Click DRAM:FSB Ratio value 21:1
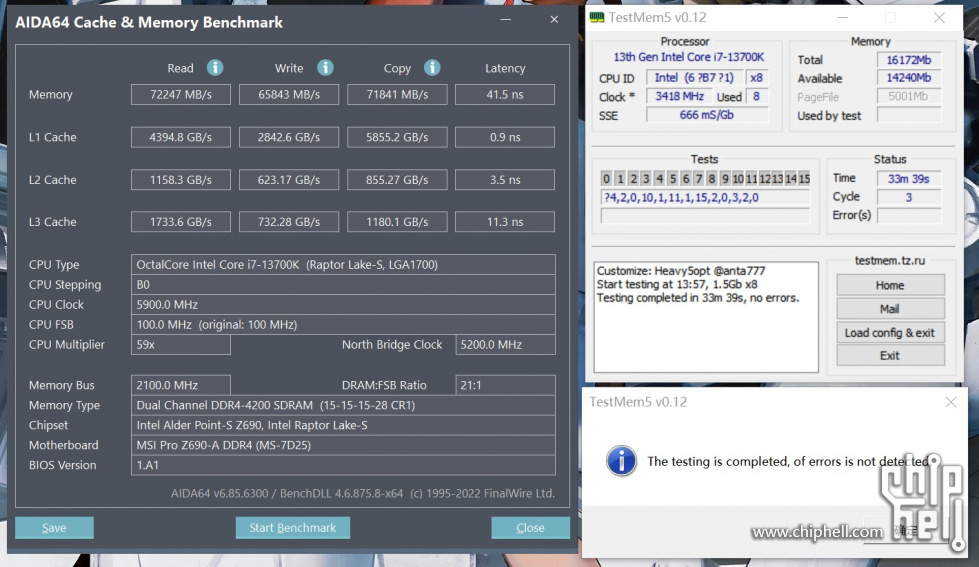This screenshot has height=567, width=979. [505, 385]
